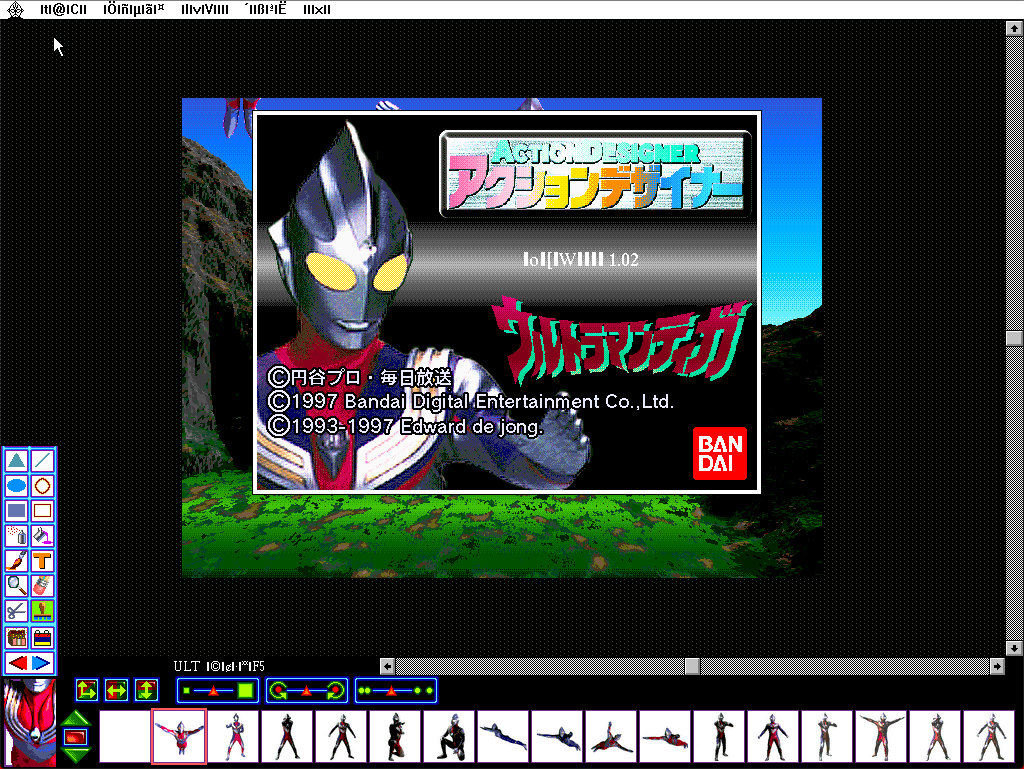Click the bent double-arrow transform icon

(87, 690)
